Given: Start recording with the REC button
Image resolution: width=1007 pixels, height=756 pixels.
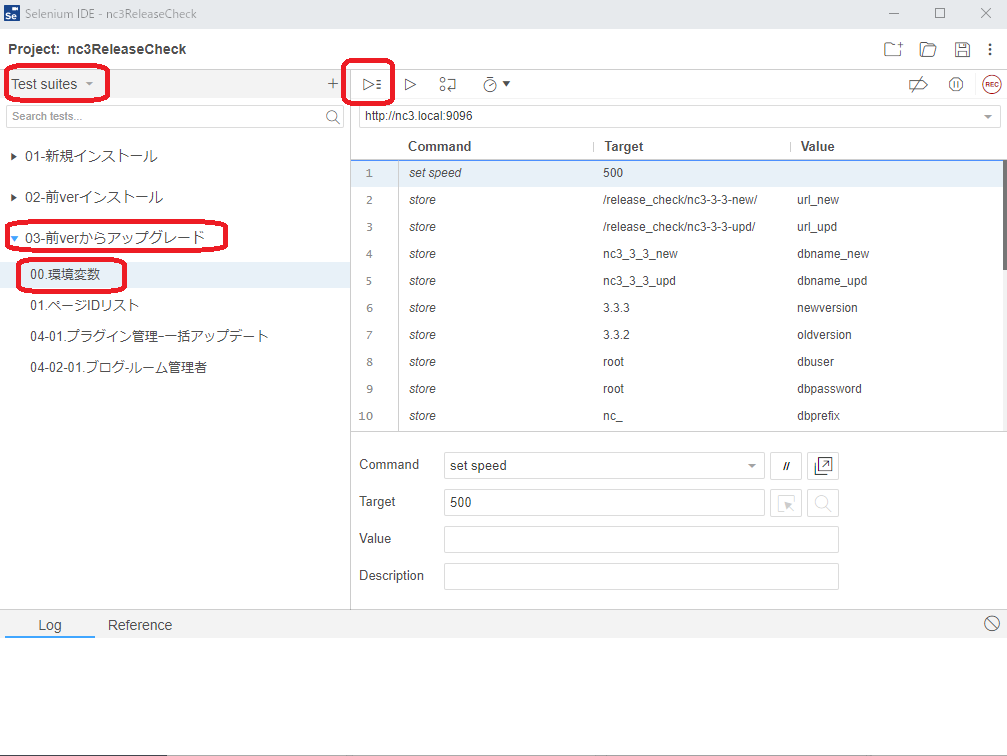Looking at the screenshot, I should pos(992,84).
